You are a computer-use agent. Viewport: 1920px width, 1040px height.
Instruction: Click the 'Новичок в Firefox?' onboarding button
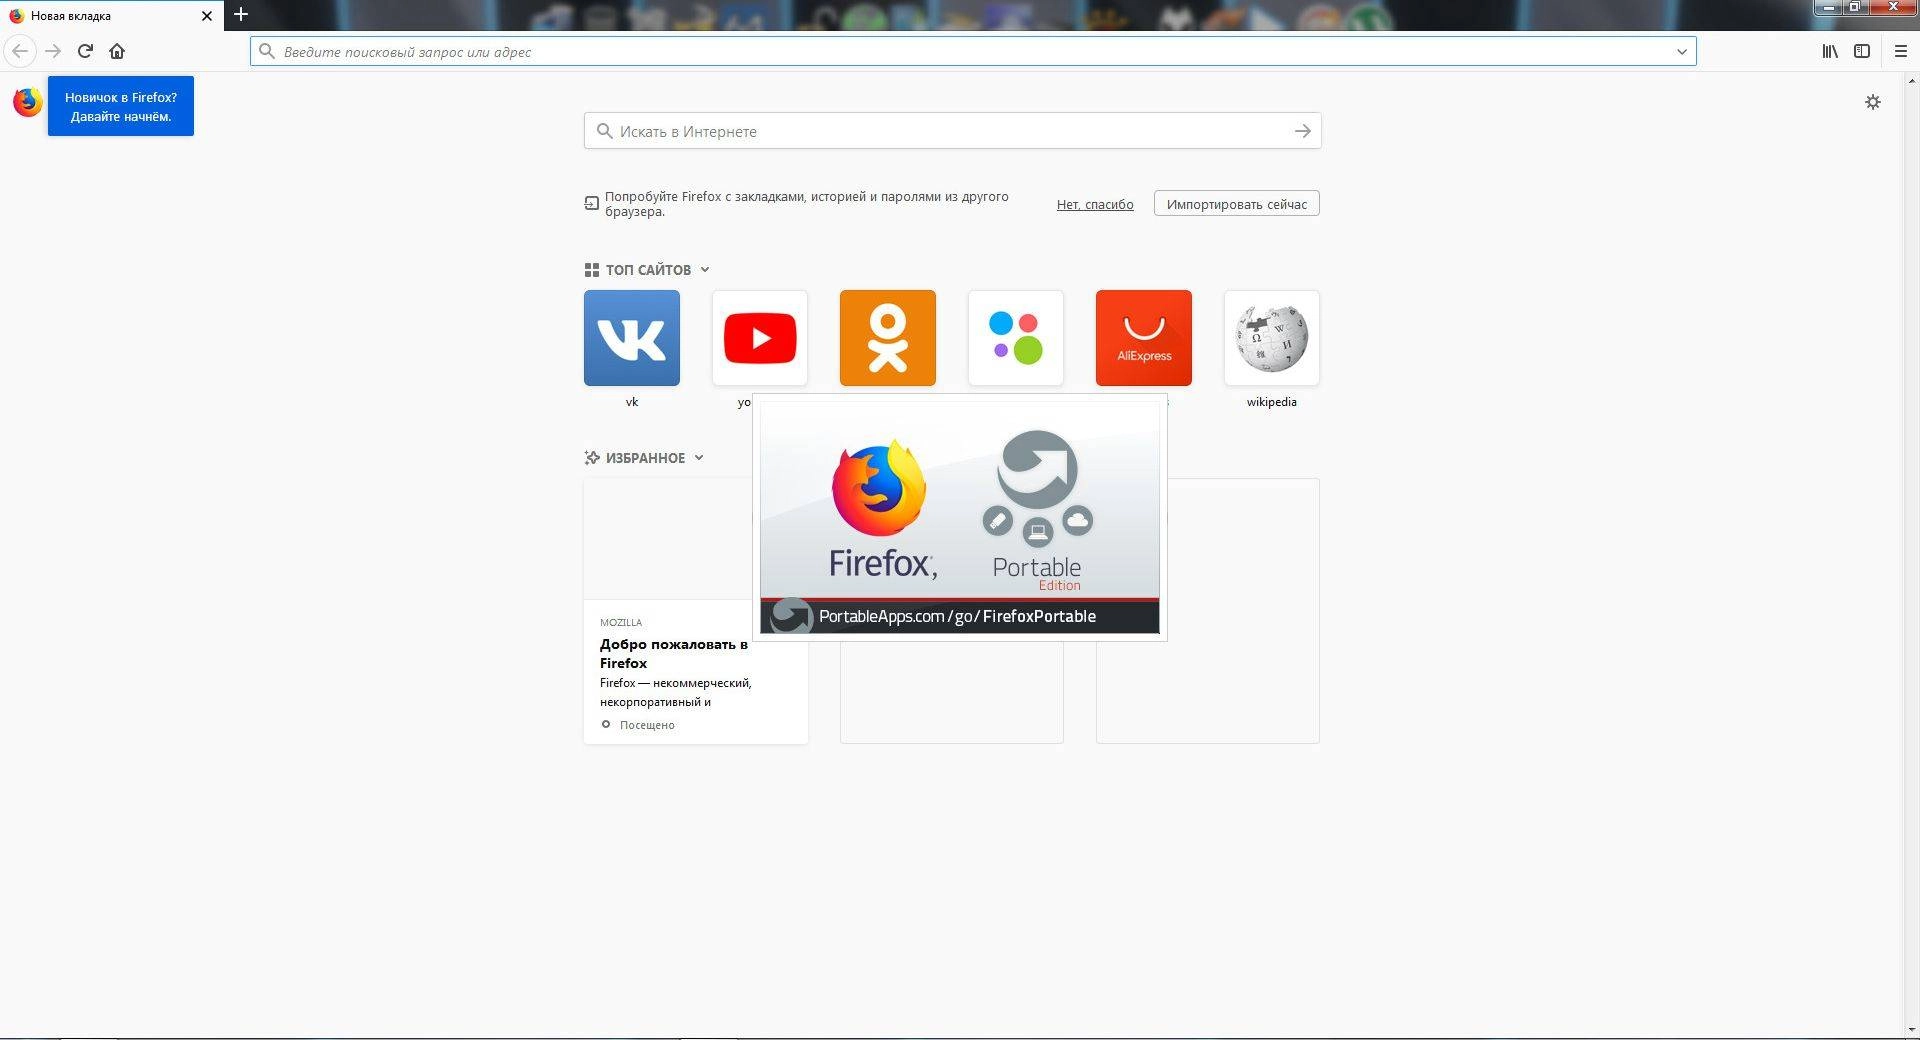pos(121,106)
